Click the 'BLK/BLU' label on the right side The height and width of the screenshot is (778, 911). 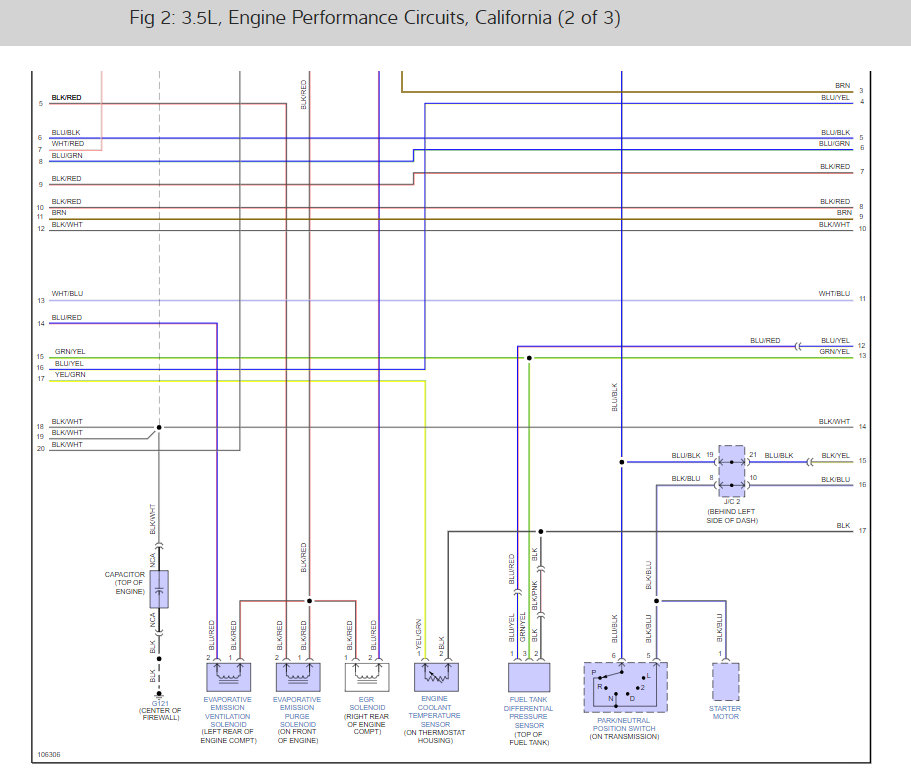[x=835, y=479]
